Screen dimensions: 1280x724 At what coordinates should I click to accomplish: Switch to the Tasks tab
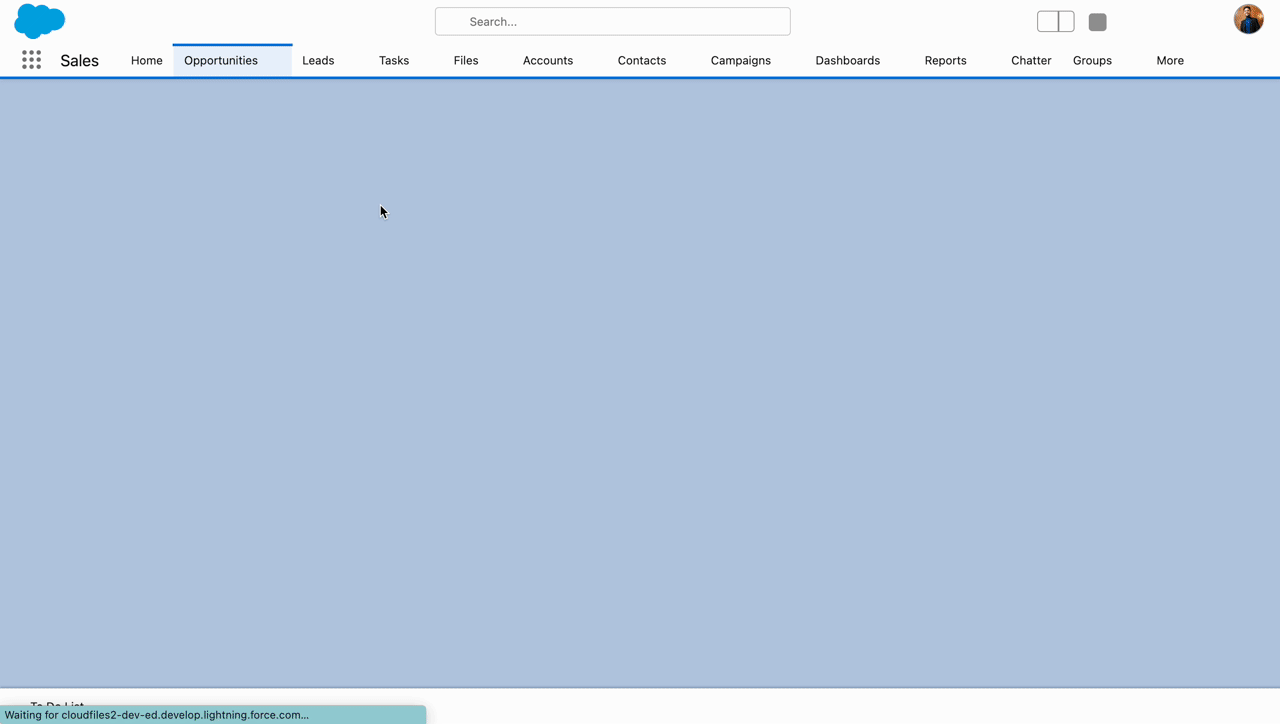point(394,60)
